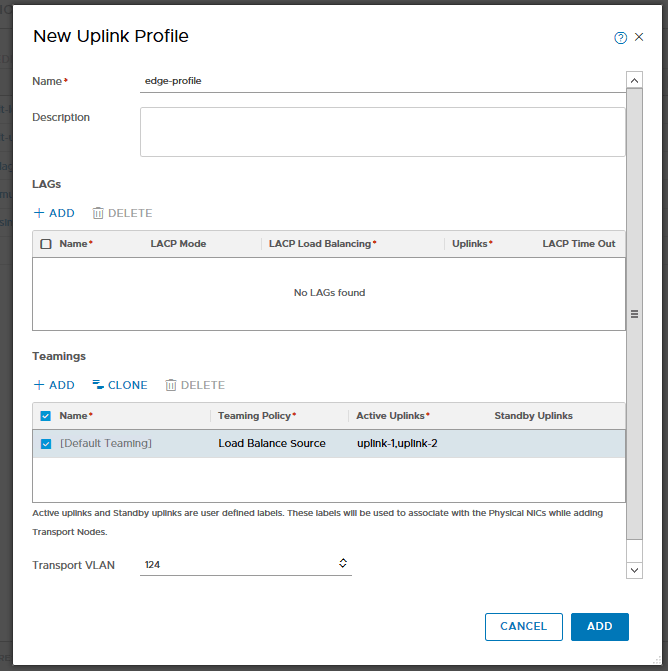Close the New Uplink Profile dialog

[639, 38]
